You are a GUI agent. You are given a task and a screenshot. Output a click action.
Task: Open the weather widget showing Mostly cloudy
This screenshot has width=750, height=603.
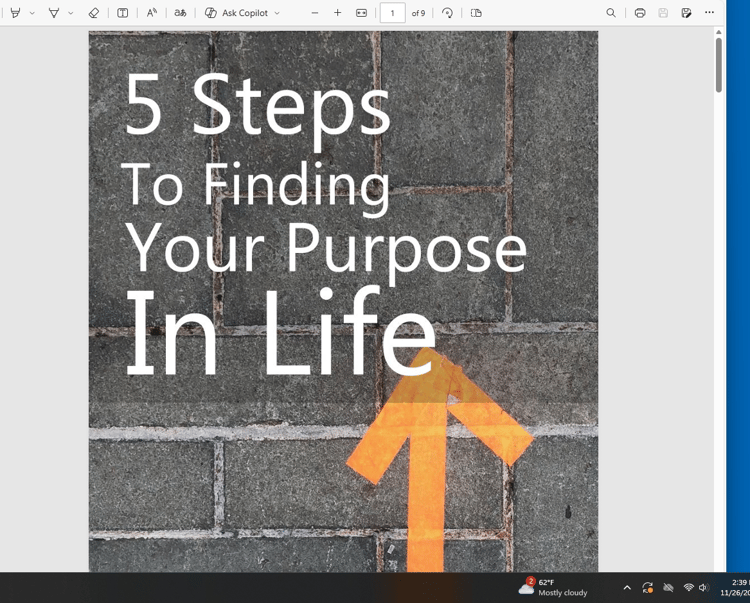[x=553, y=587]
